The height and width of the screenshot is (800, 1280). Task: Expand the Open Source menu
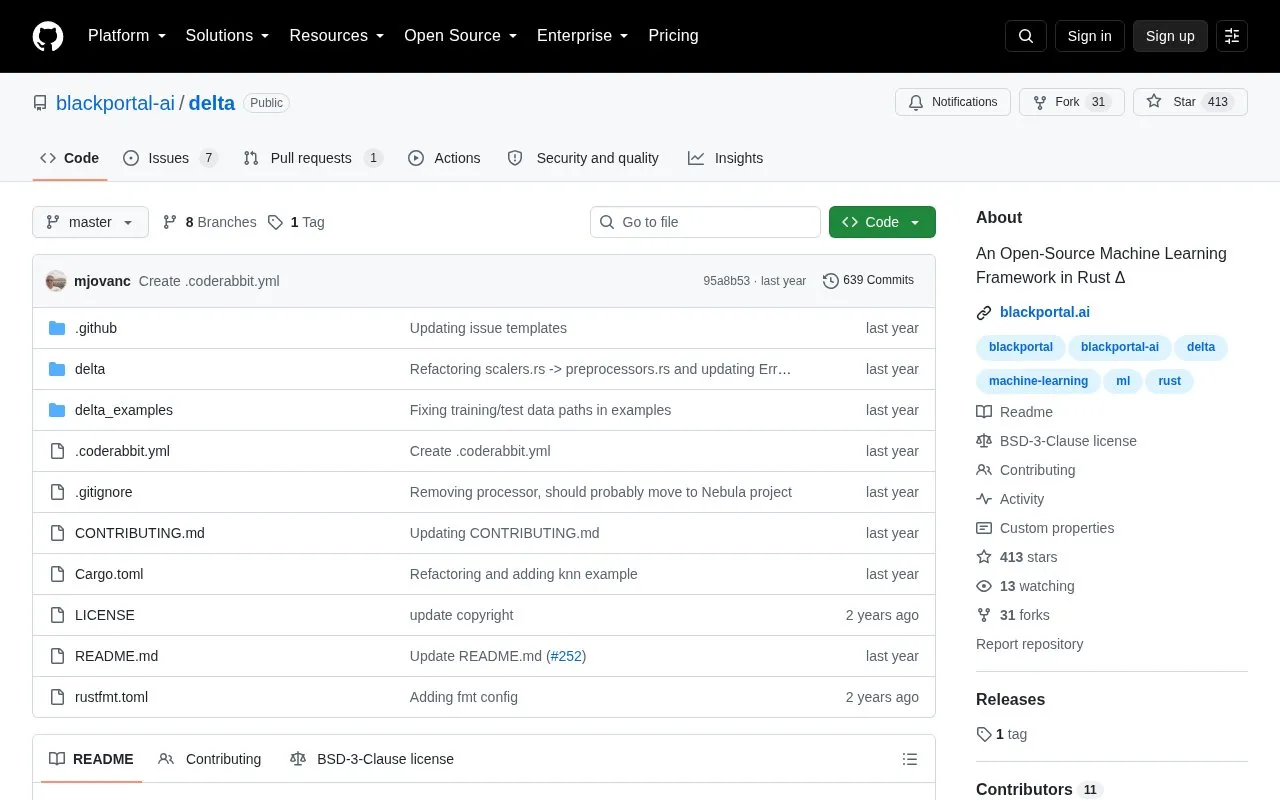[460, 36]
